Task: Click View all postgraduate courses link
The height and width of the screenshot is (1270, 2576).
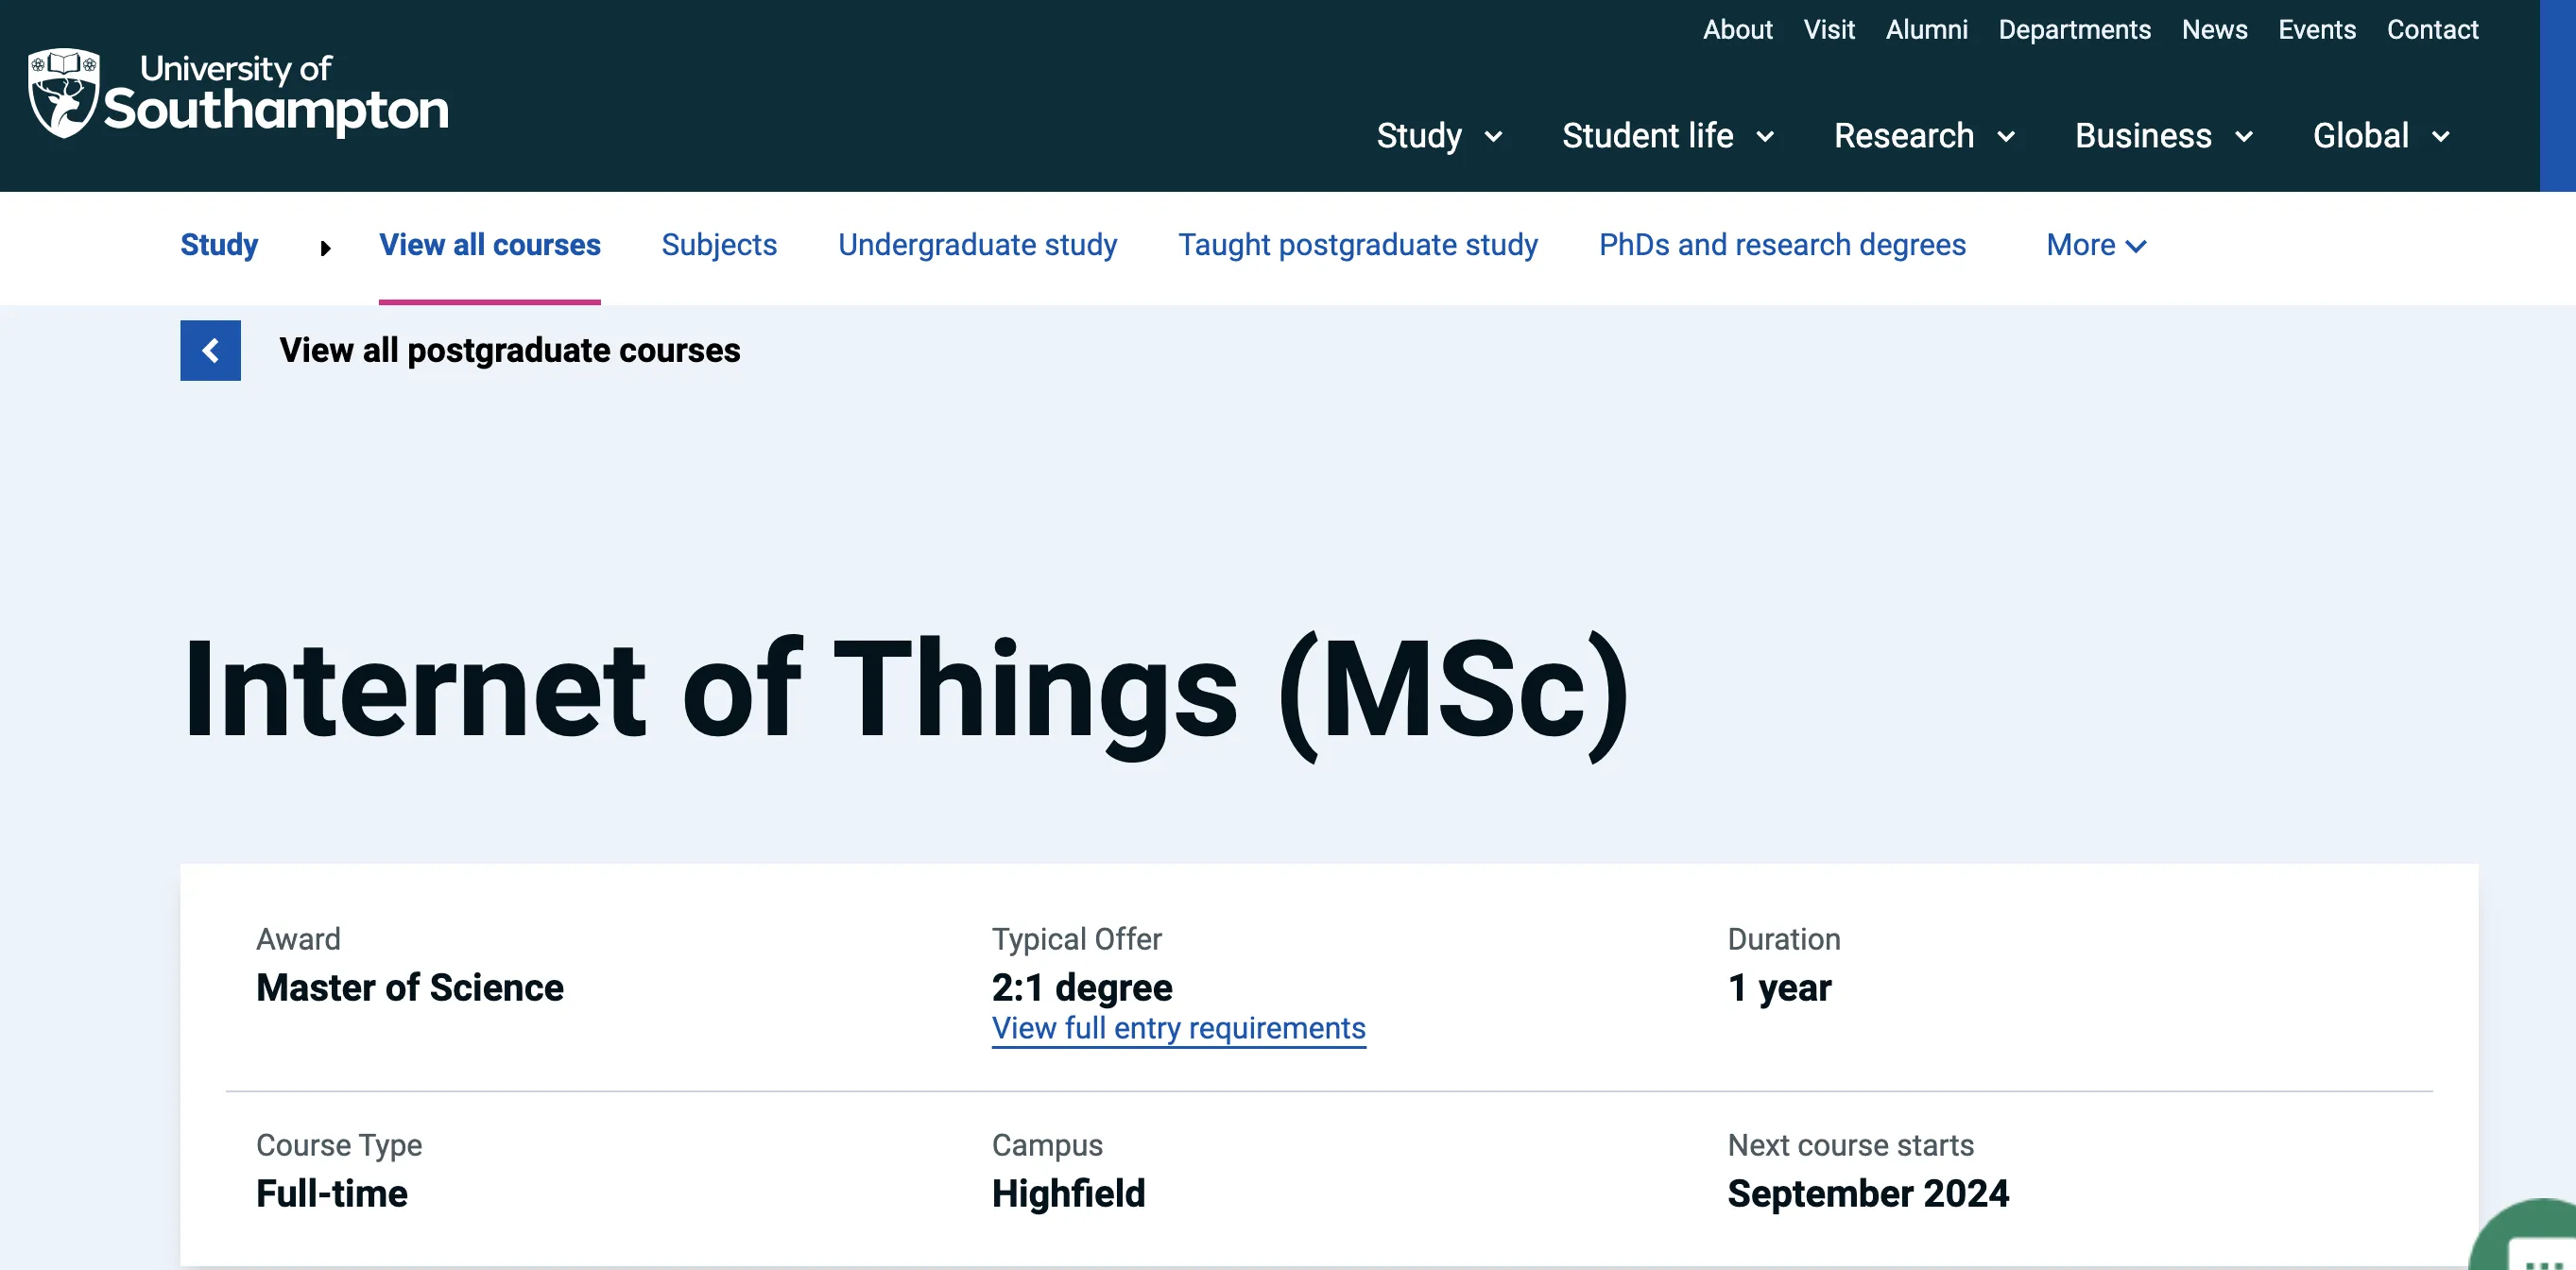Action: (x=509, y=350)
